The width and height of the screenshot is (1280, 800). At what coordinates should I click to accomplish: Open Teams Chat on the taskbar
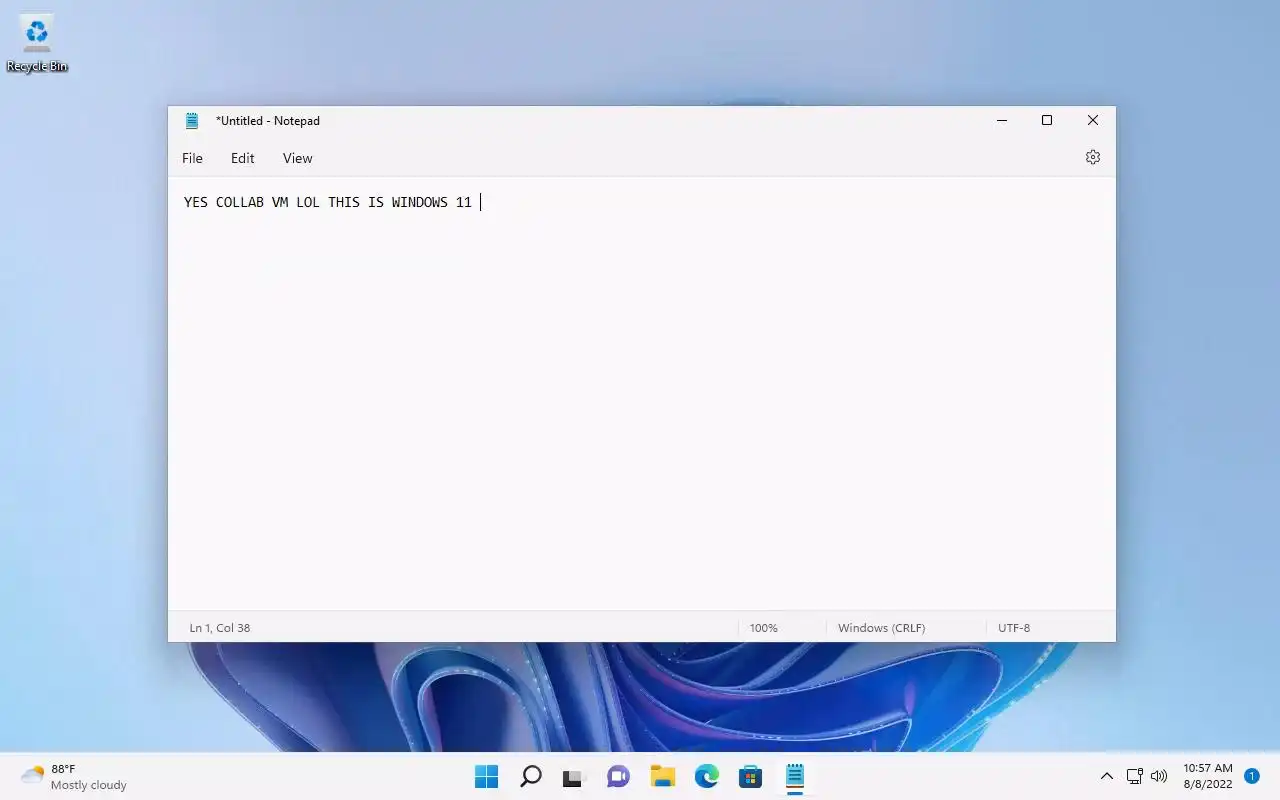(x=618, y=776)
